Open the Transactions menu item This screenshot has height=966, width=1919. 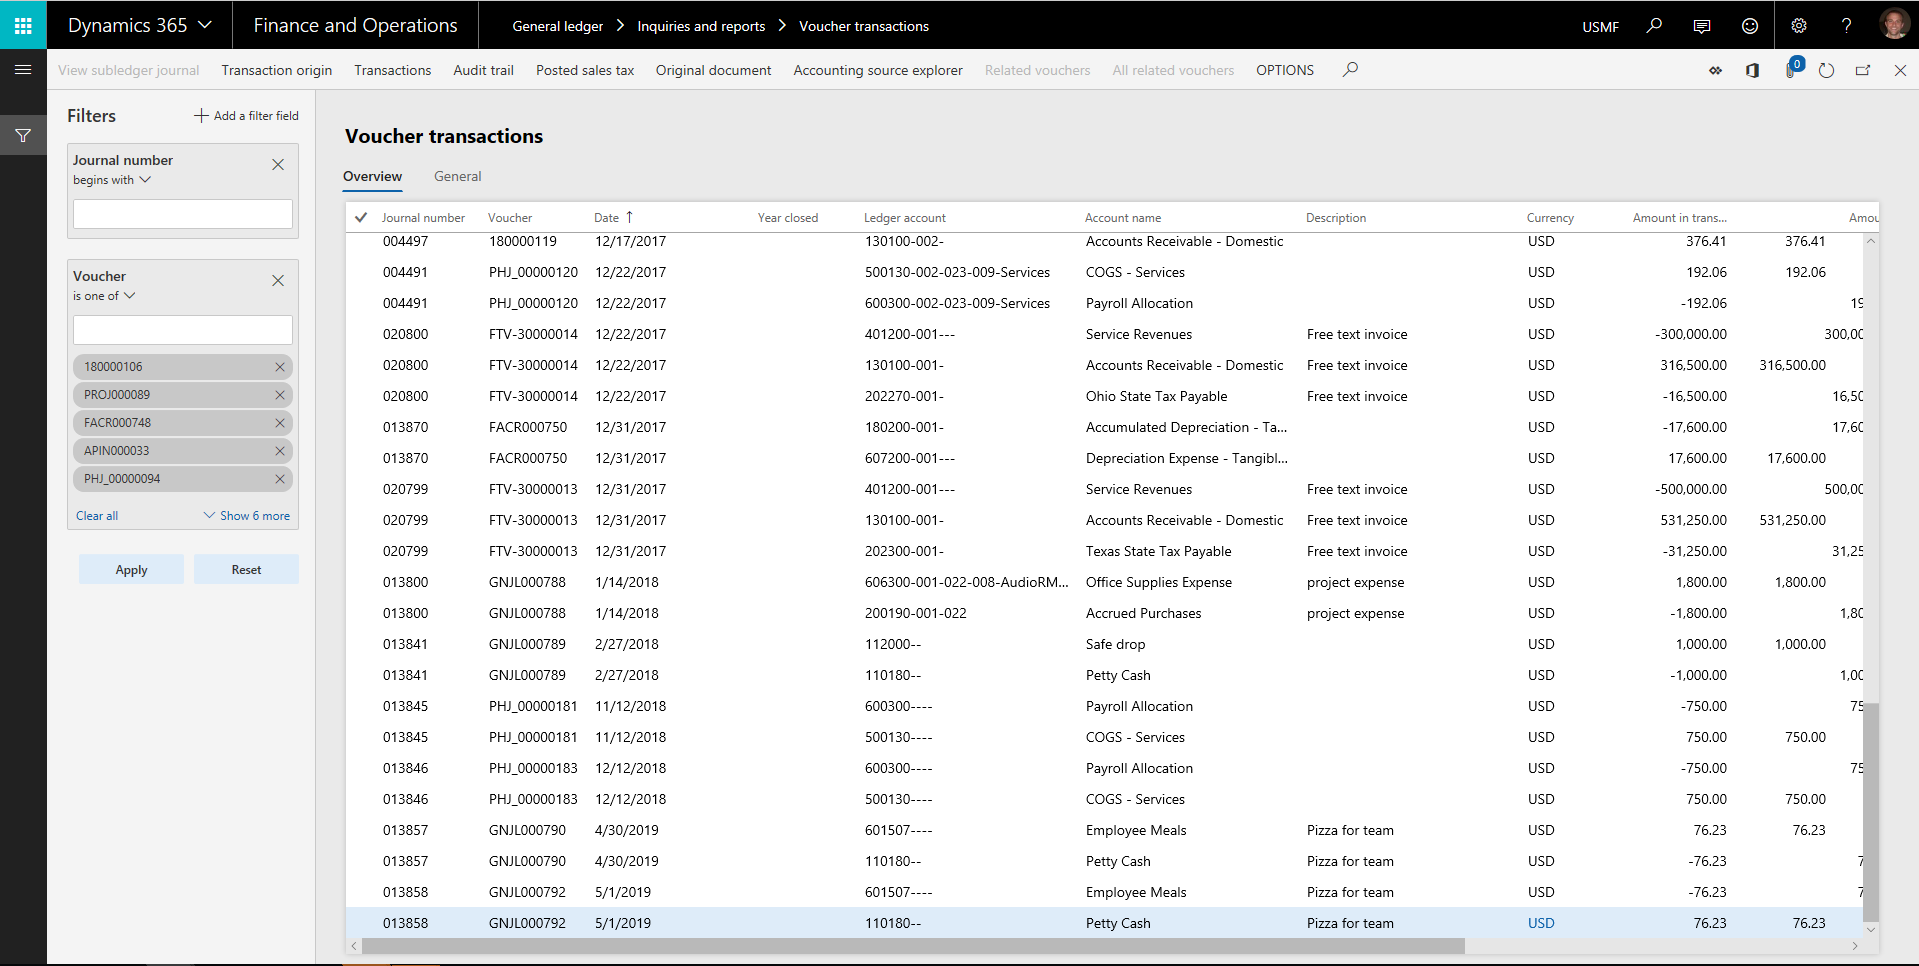(392, 70)
